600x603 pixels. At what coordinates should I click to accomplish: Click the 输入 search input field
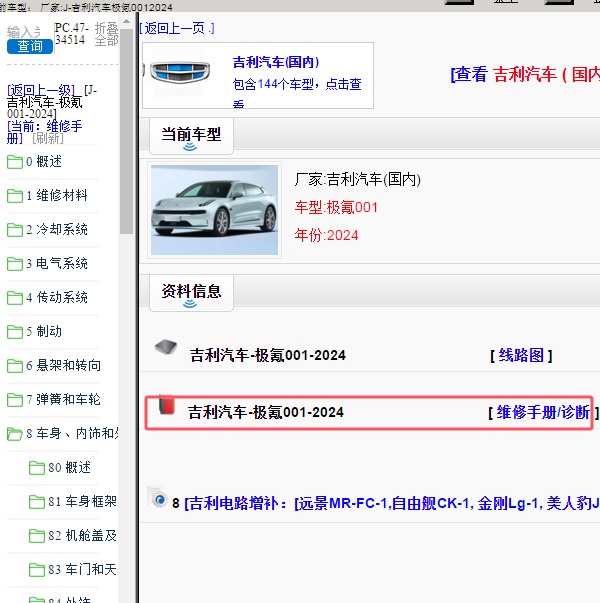pos(24,32)
